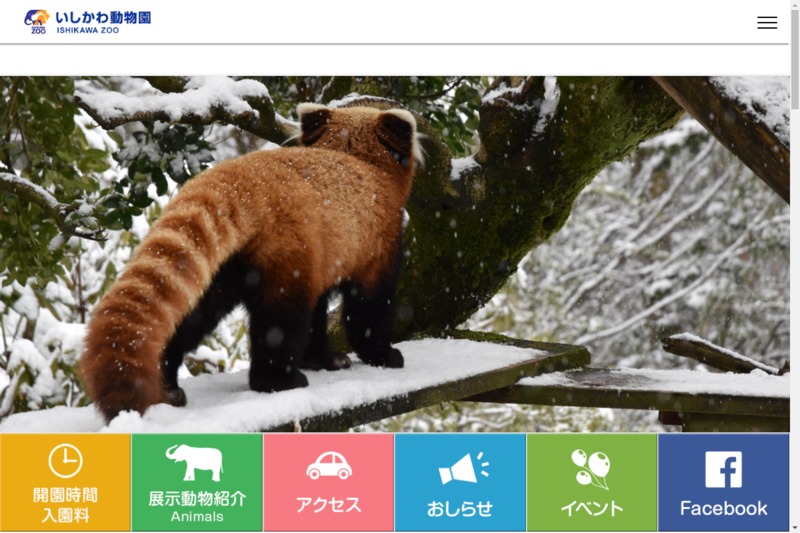Click the いしかわ動物園 site title
This screenshot has width=800, height=533.
click(x=103, y=17)
